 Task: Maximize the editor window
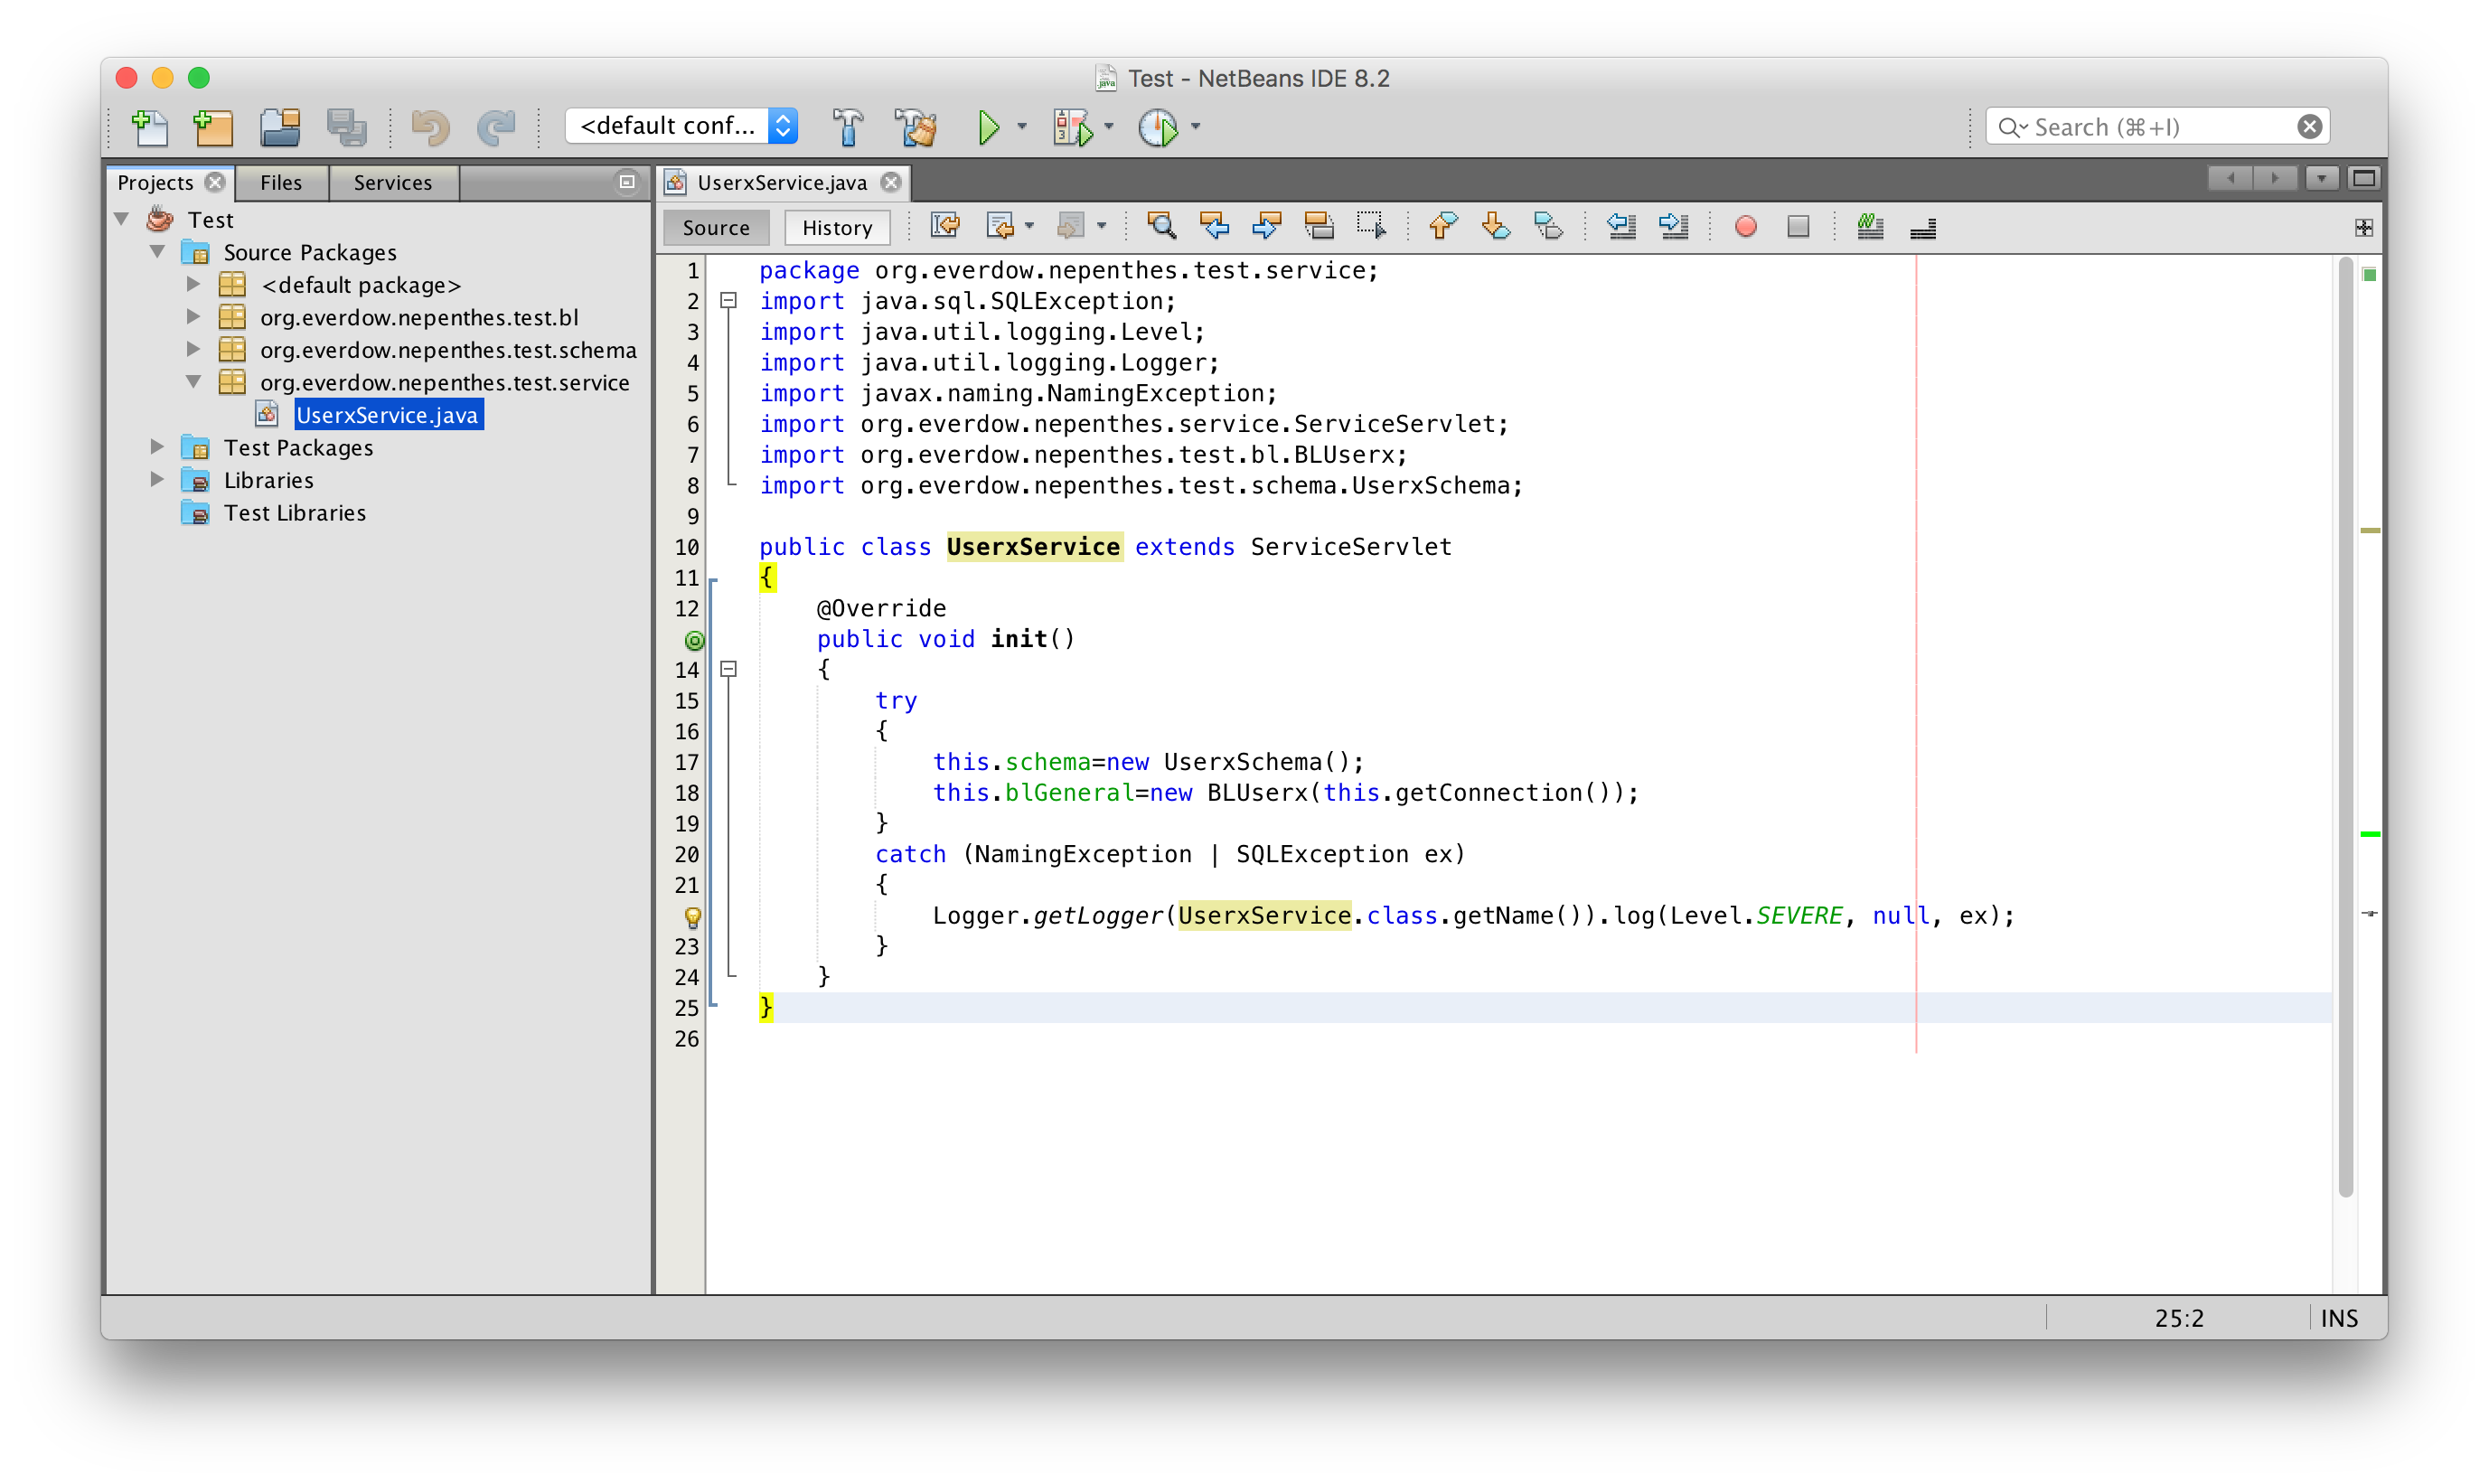[2364, 179]
